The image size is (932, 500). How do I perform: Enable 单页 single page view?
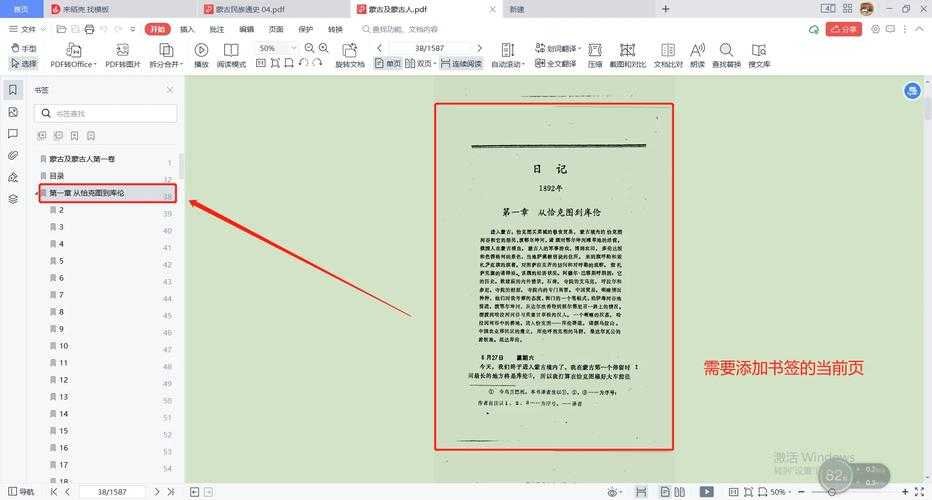388,64
